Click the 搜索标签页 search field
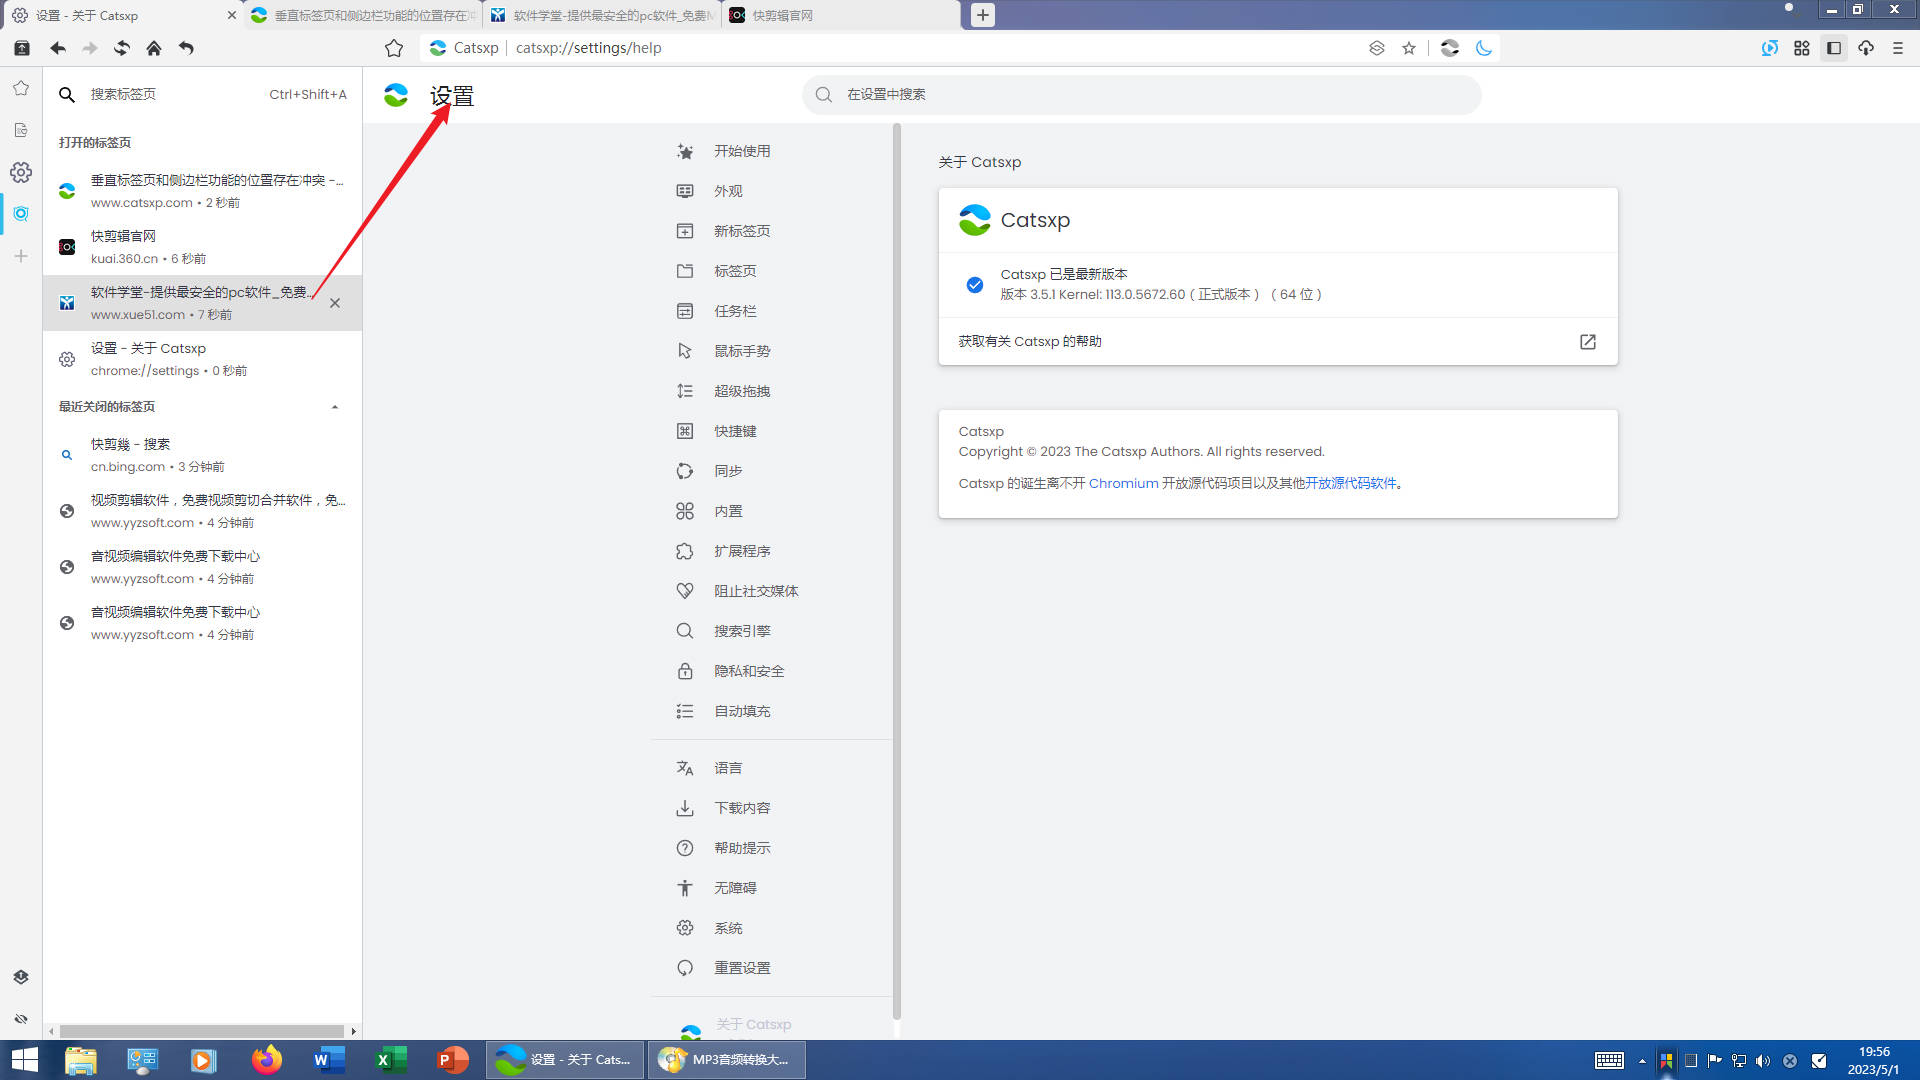 coord(202,94)
